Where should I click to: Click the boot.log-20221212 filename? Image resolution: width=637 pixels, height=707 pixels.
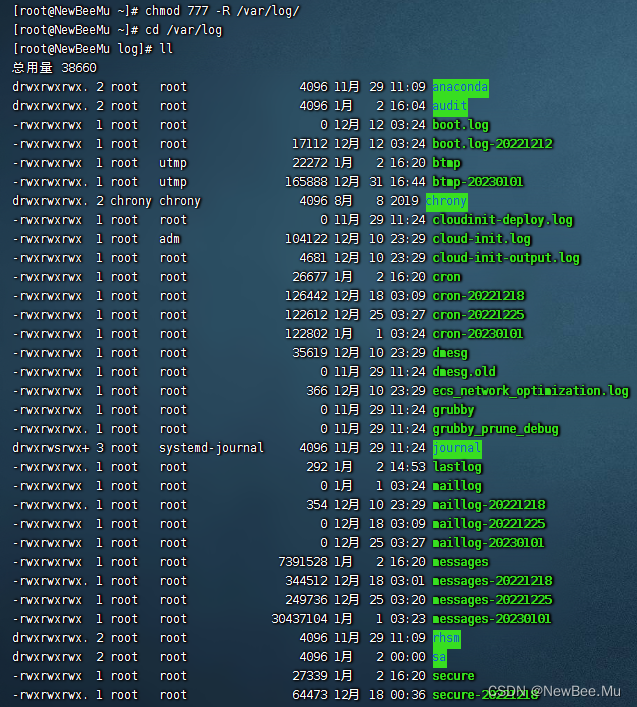pos(492,144)
